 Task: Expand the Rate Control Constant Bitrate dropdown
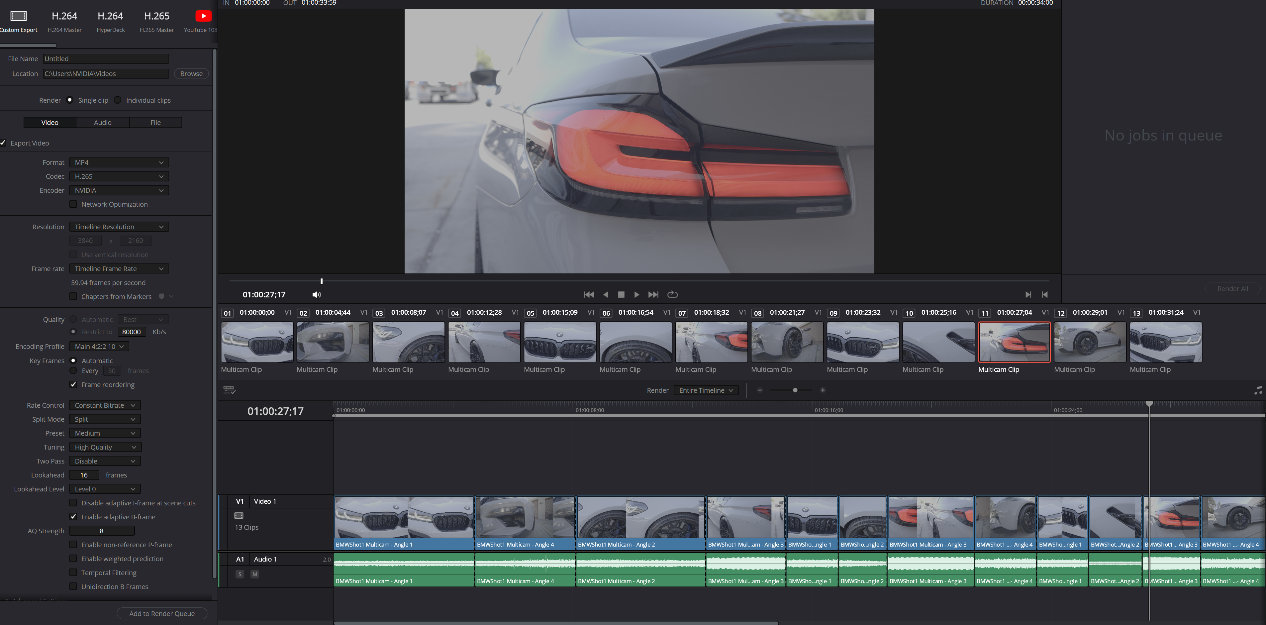(105, 405)
